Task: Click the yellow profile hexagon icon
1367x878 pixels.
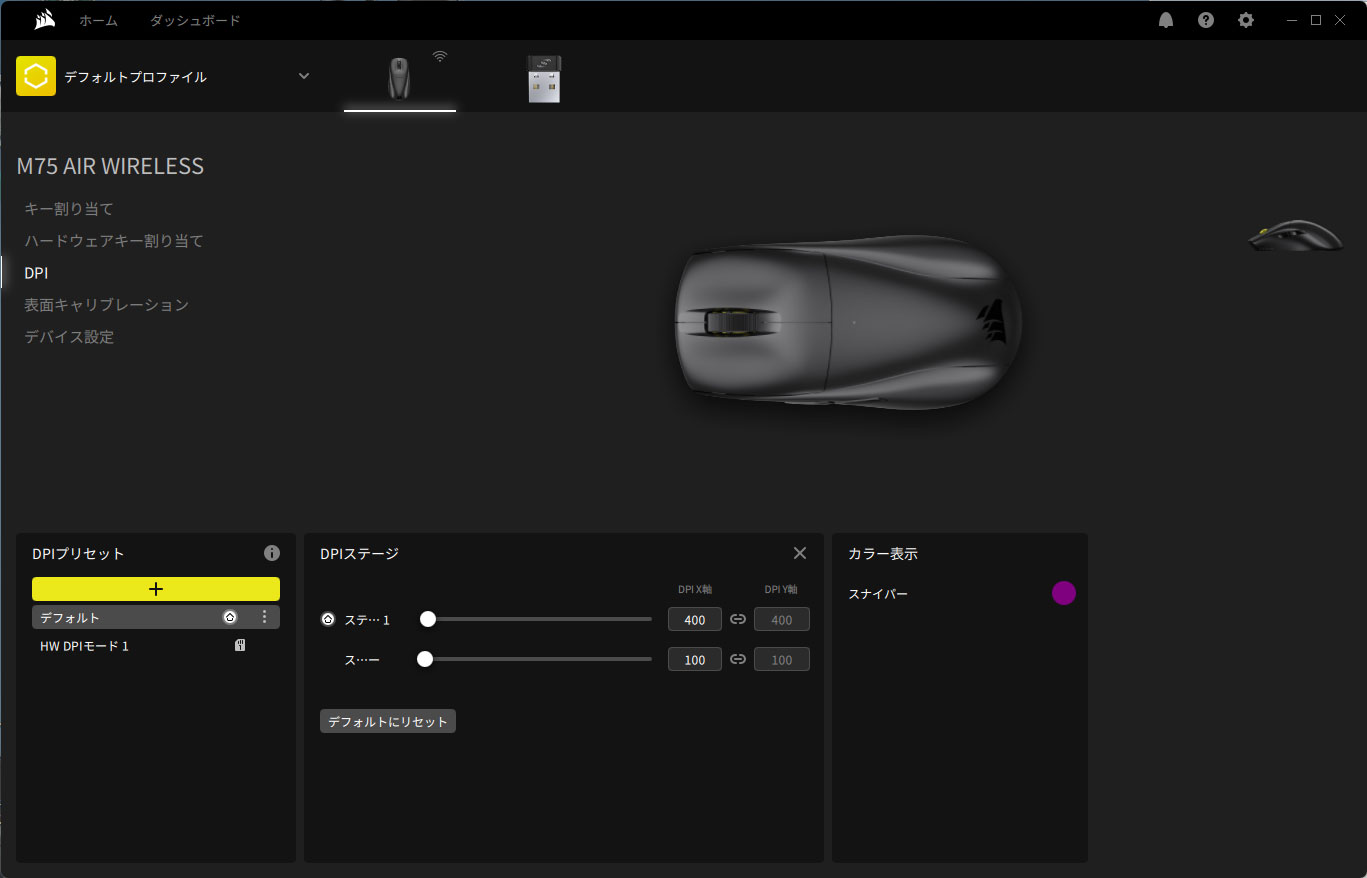Action: [x=36, y=76]
